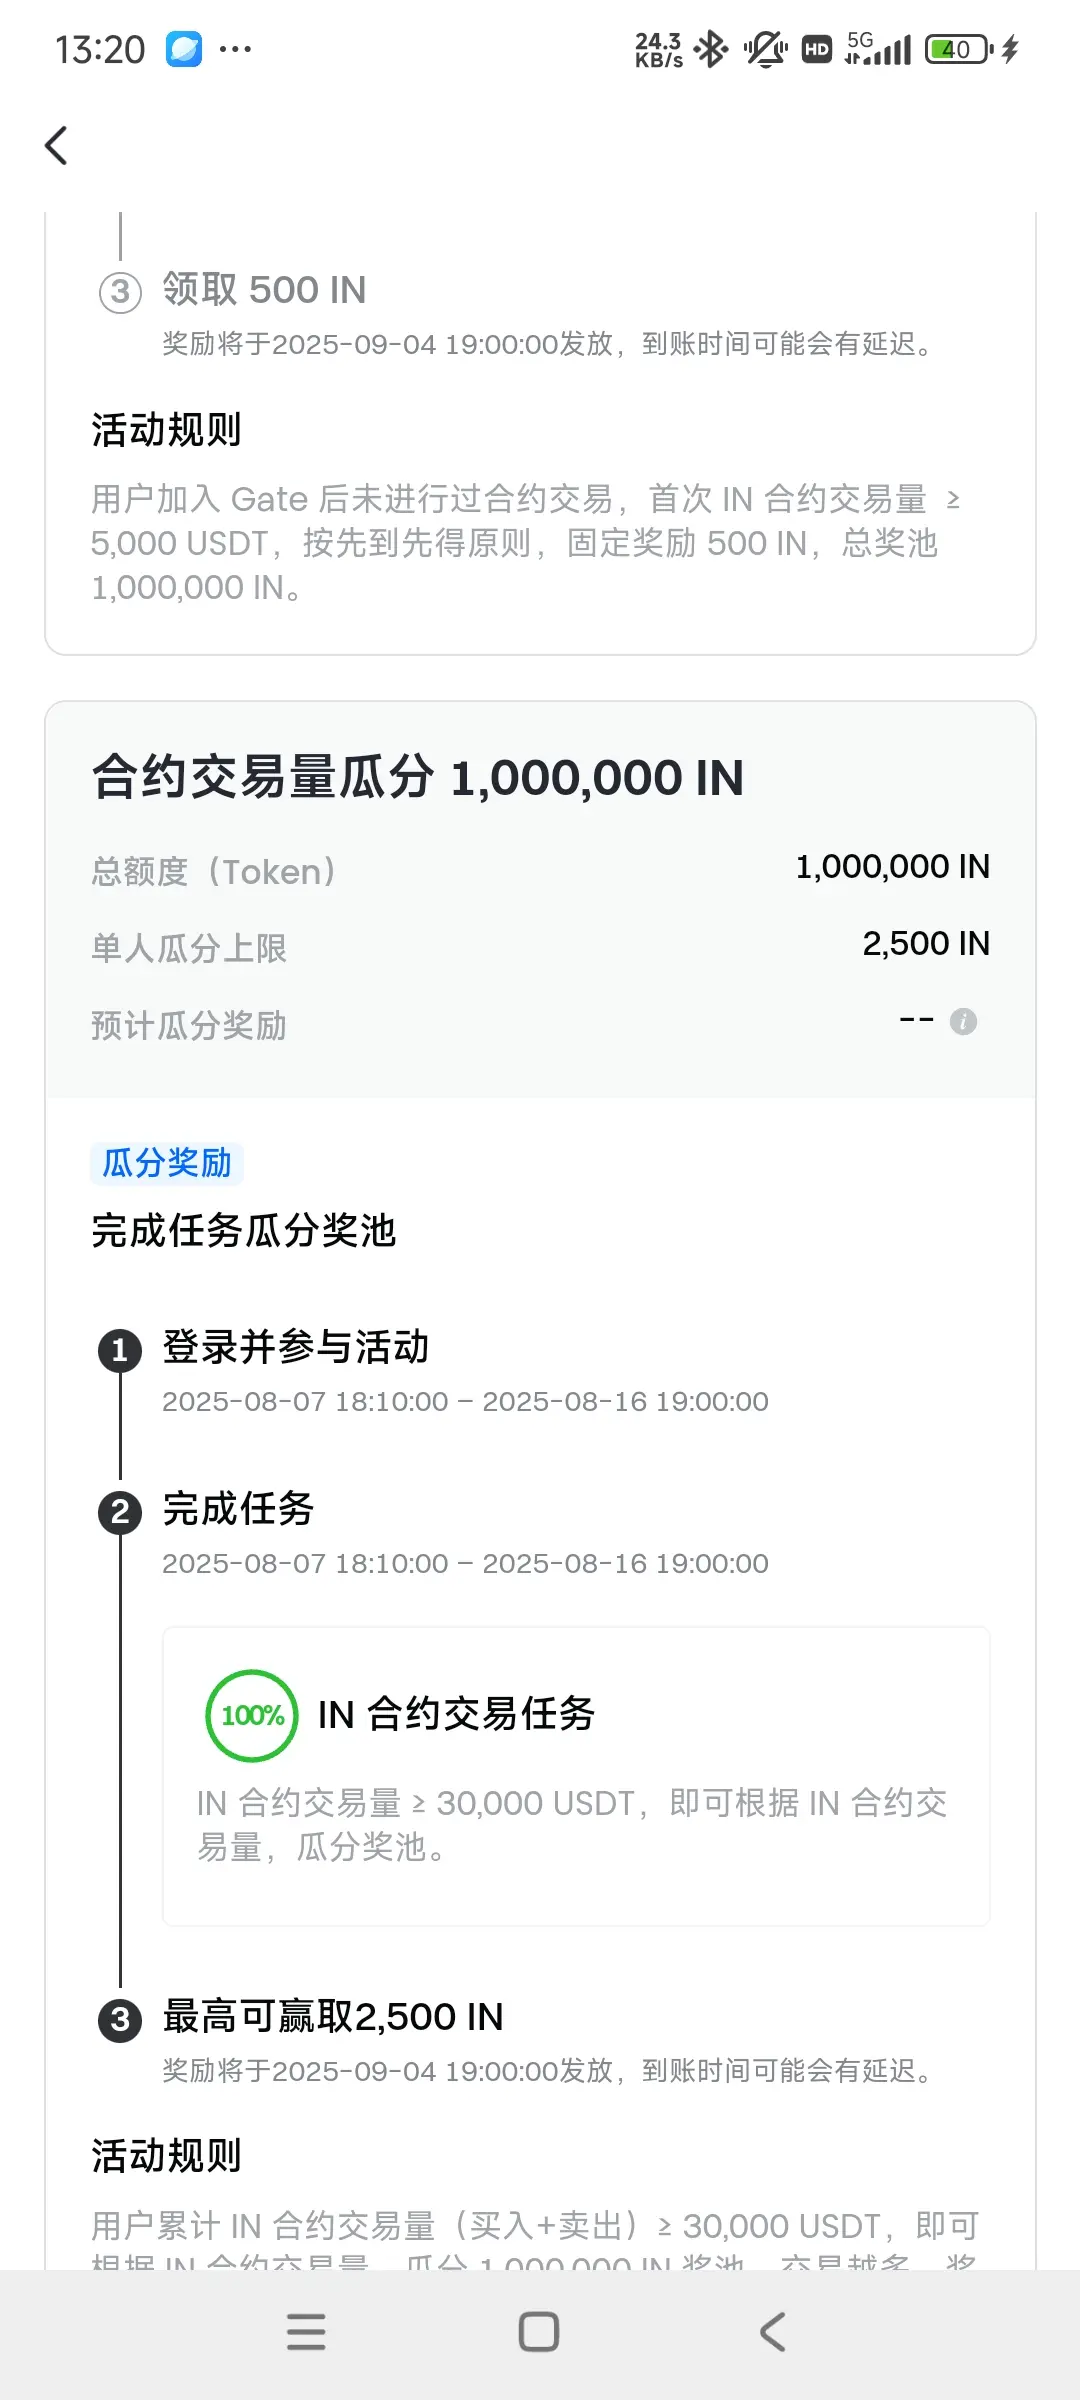Viewport: 1080px width, 2400px height.
Task: Tap step 3 最高可赢取2,500 IN
Action: 333,2017
